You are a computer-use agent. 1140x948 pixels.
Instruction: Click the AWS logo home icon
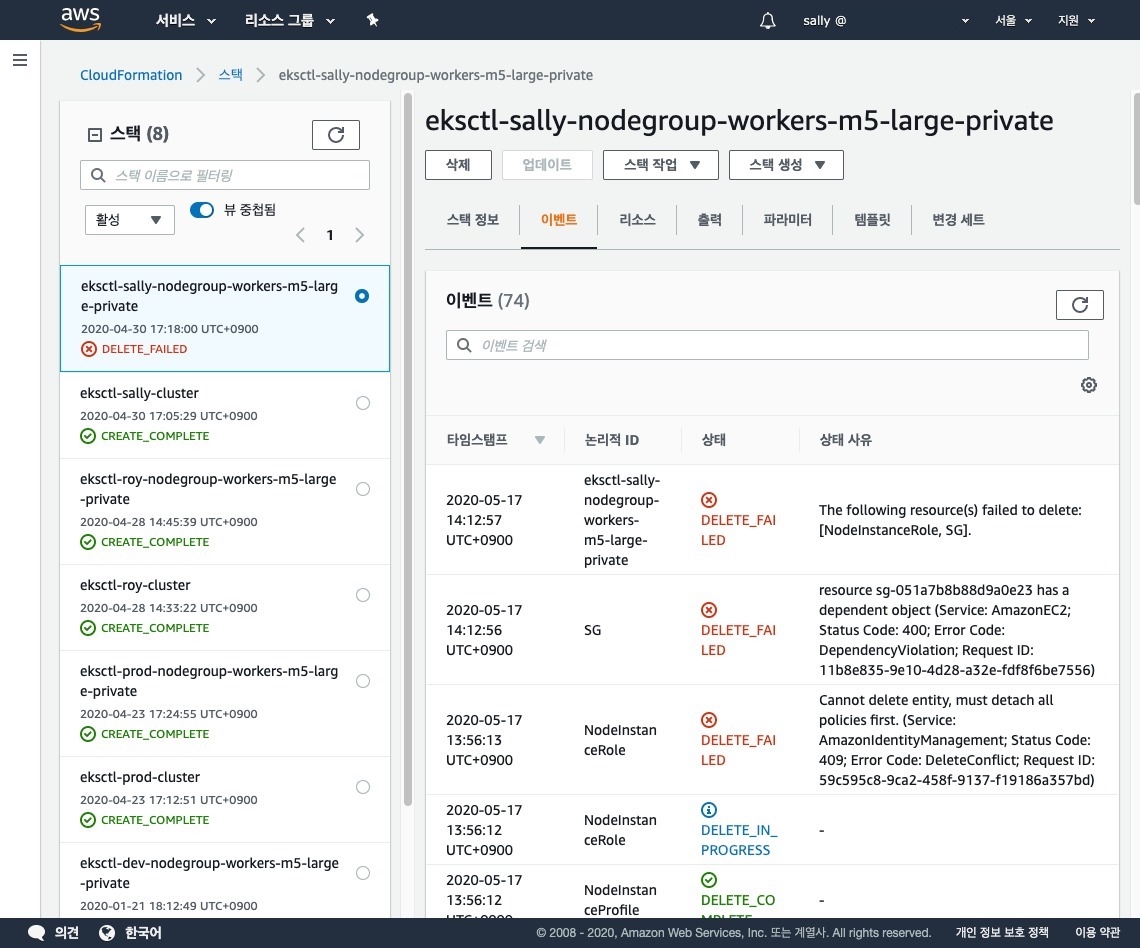[x=80, y=19]
